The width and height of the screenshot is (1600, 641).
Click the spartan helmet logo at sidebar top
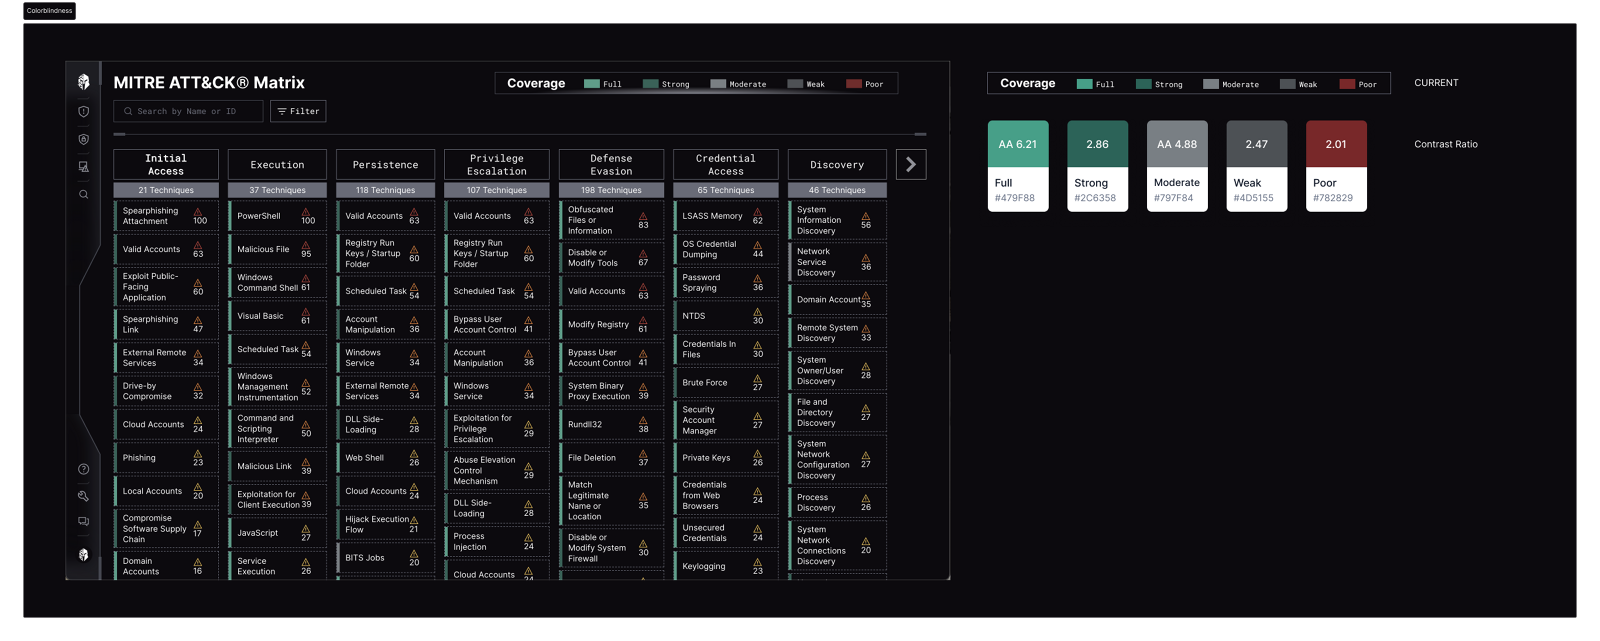tap(84, 82)
